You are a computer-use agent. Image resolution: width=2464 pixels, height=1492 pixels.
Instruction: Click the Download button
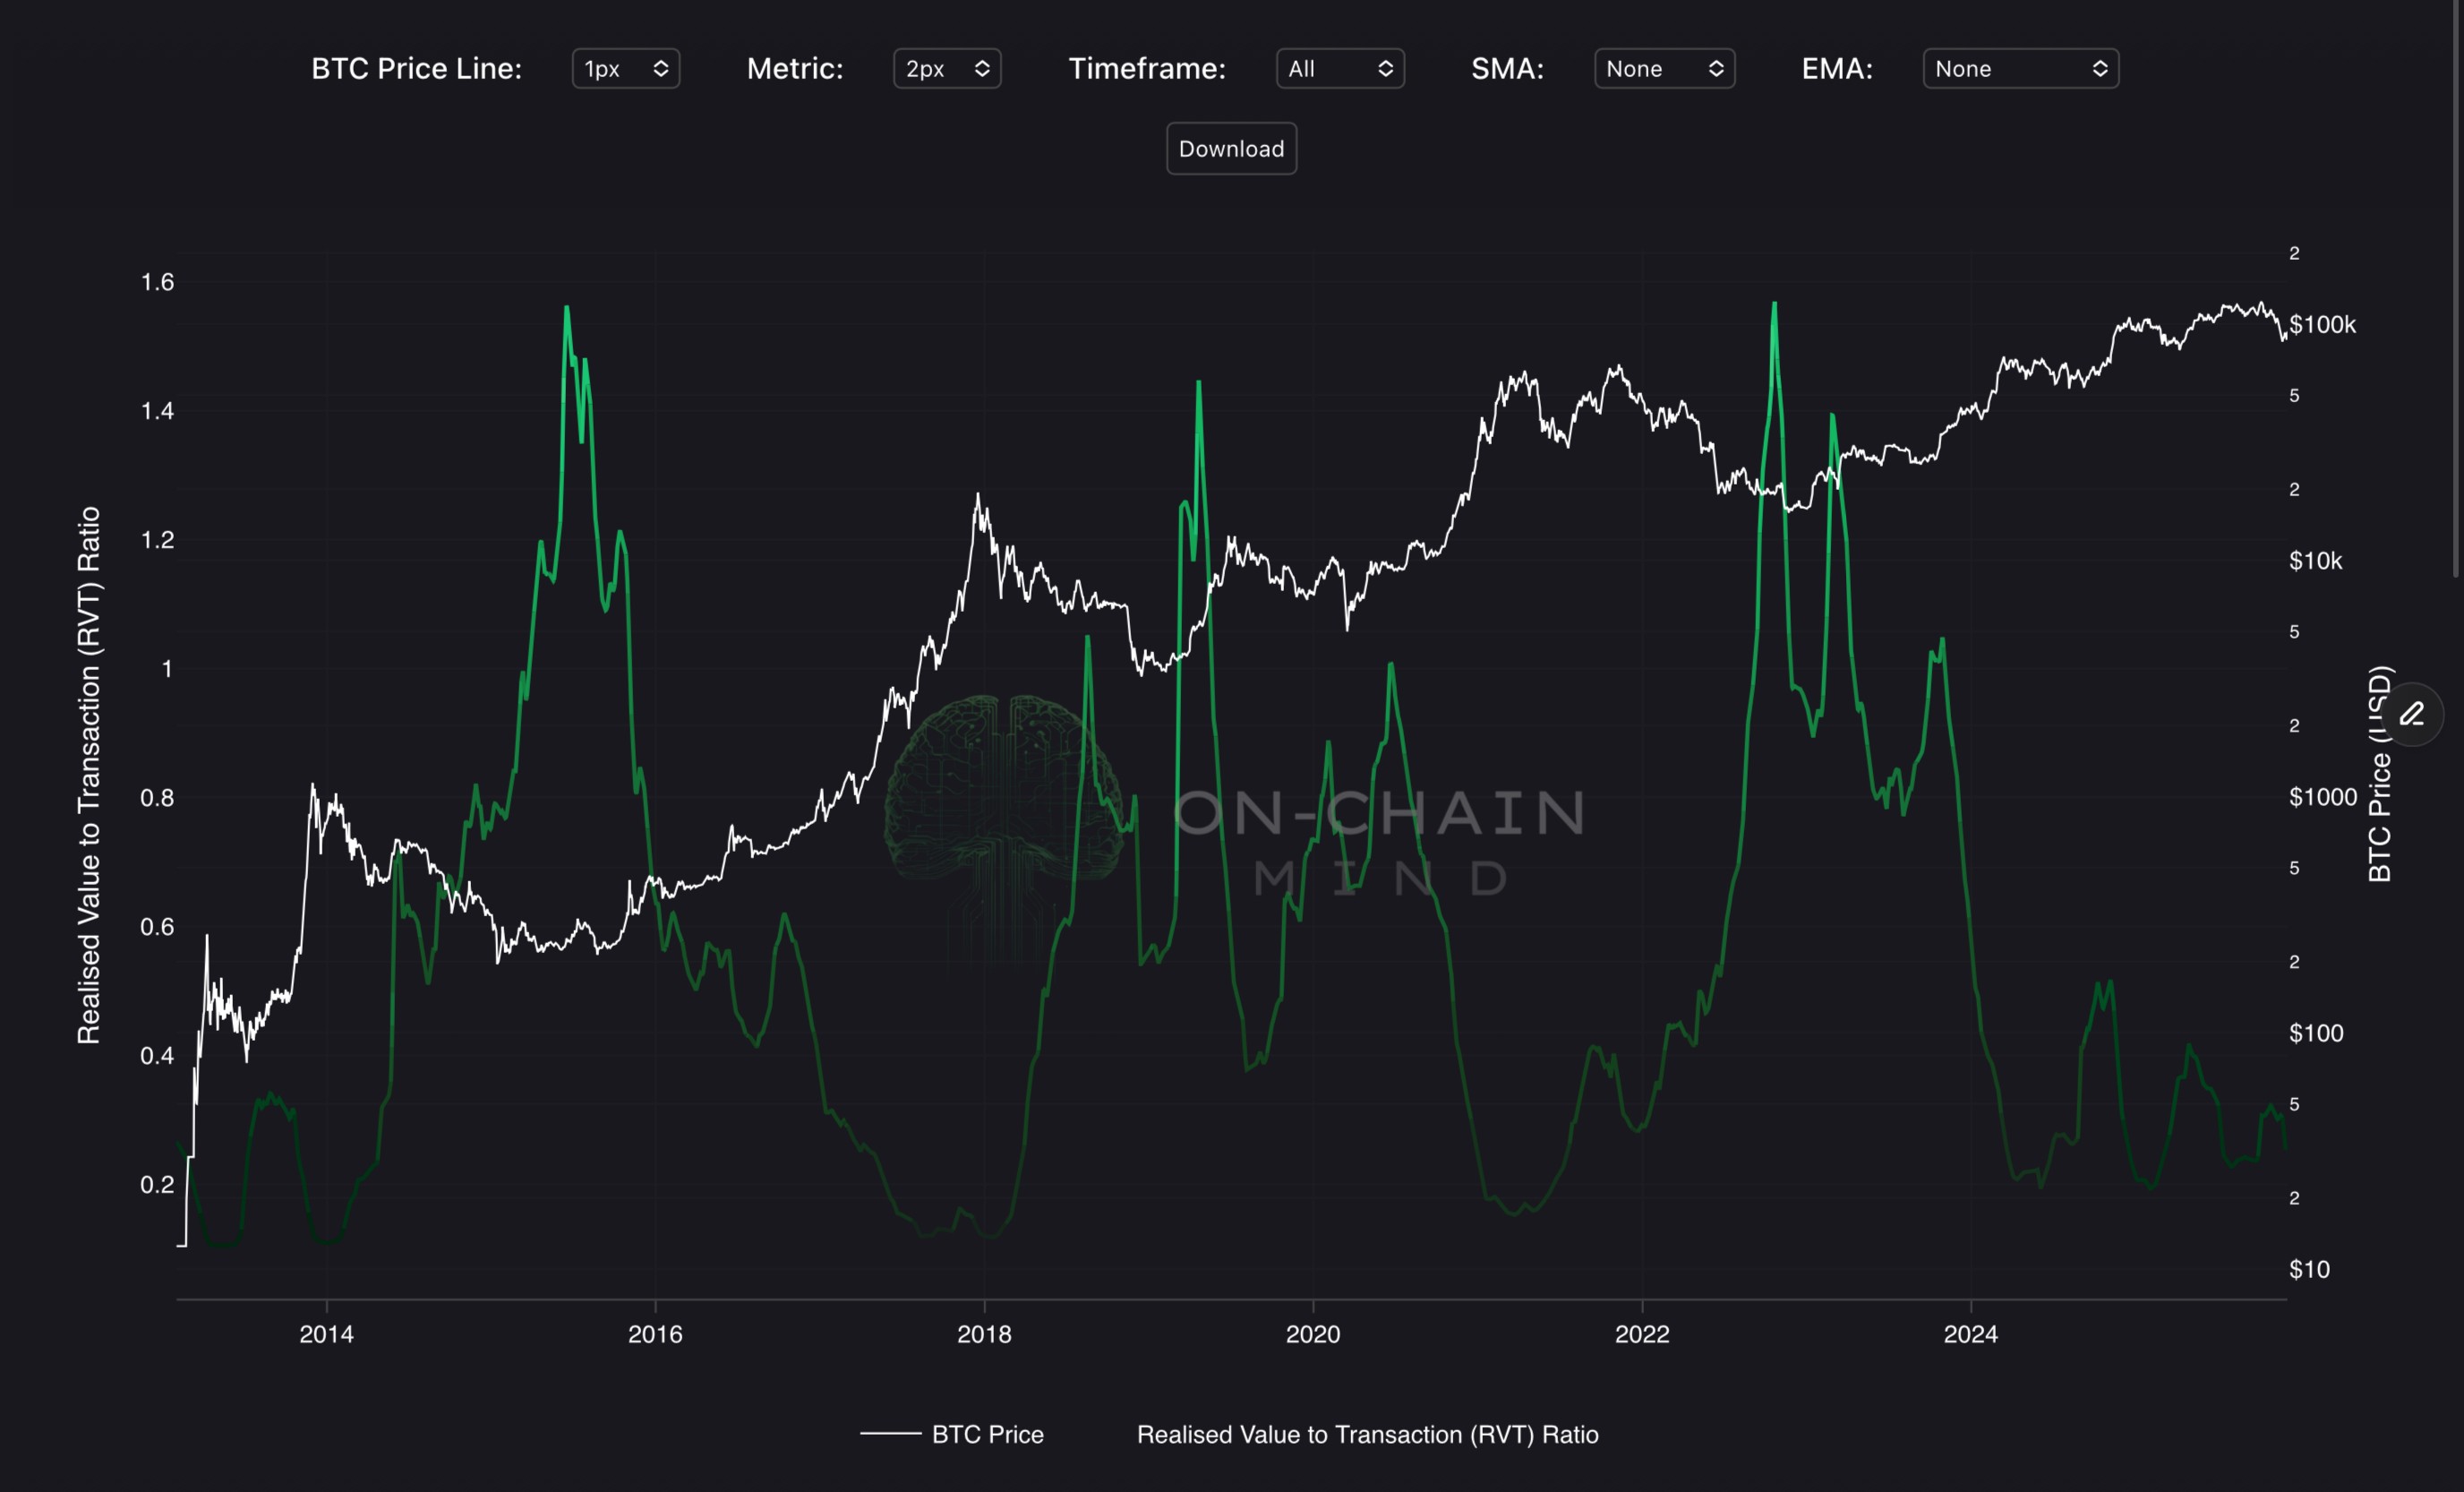point(1231,149)
